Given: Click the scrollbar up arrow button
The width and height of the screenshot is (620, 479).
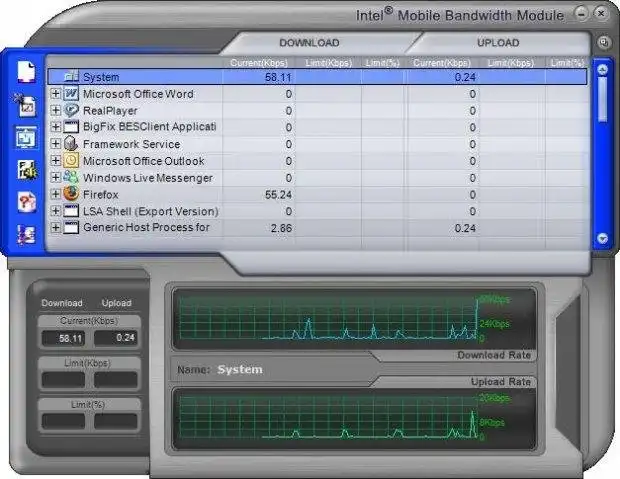Looking at the screenshot, I should pos(602,70).
